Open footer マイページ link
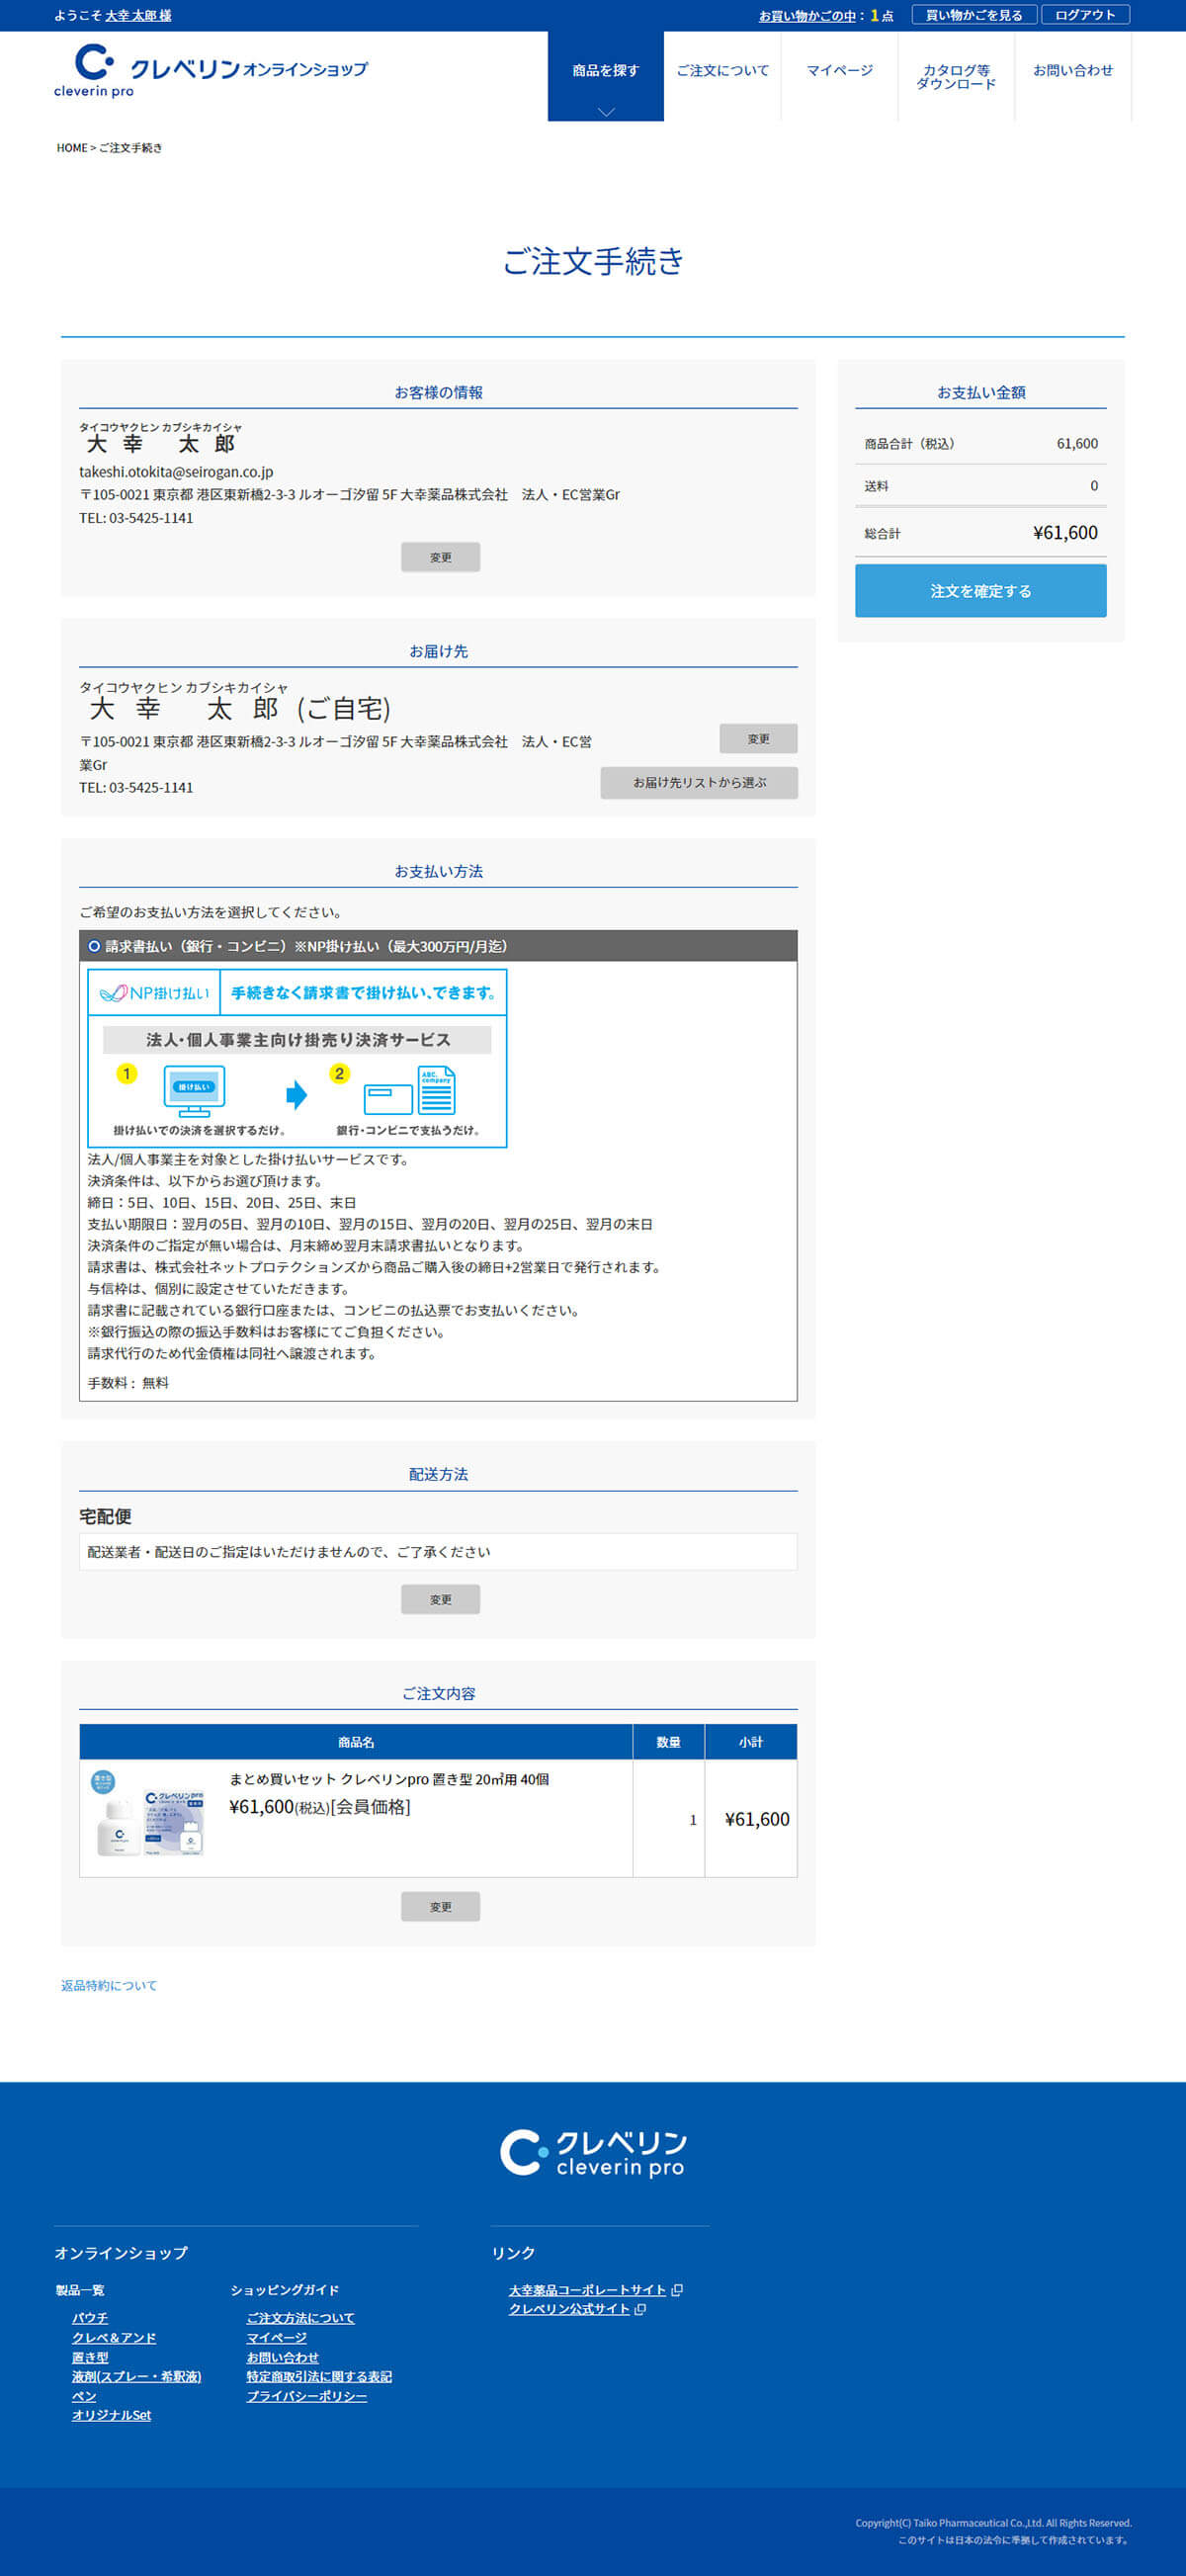Screen dimensions: 1186x2576 [276, 2338]
